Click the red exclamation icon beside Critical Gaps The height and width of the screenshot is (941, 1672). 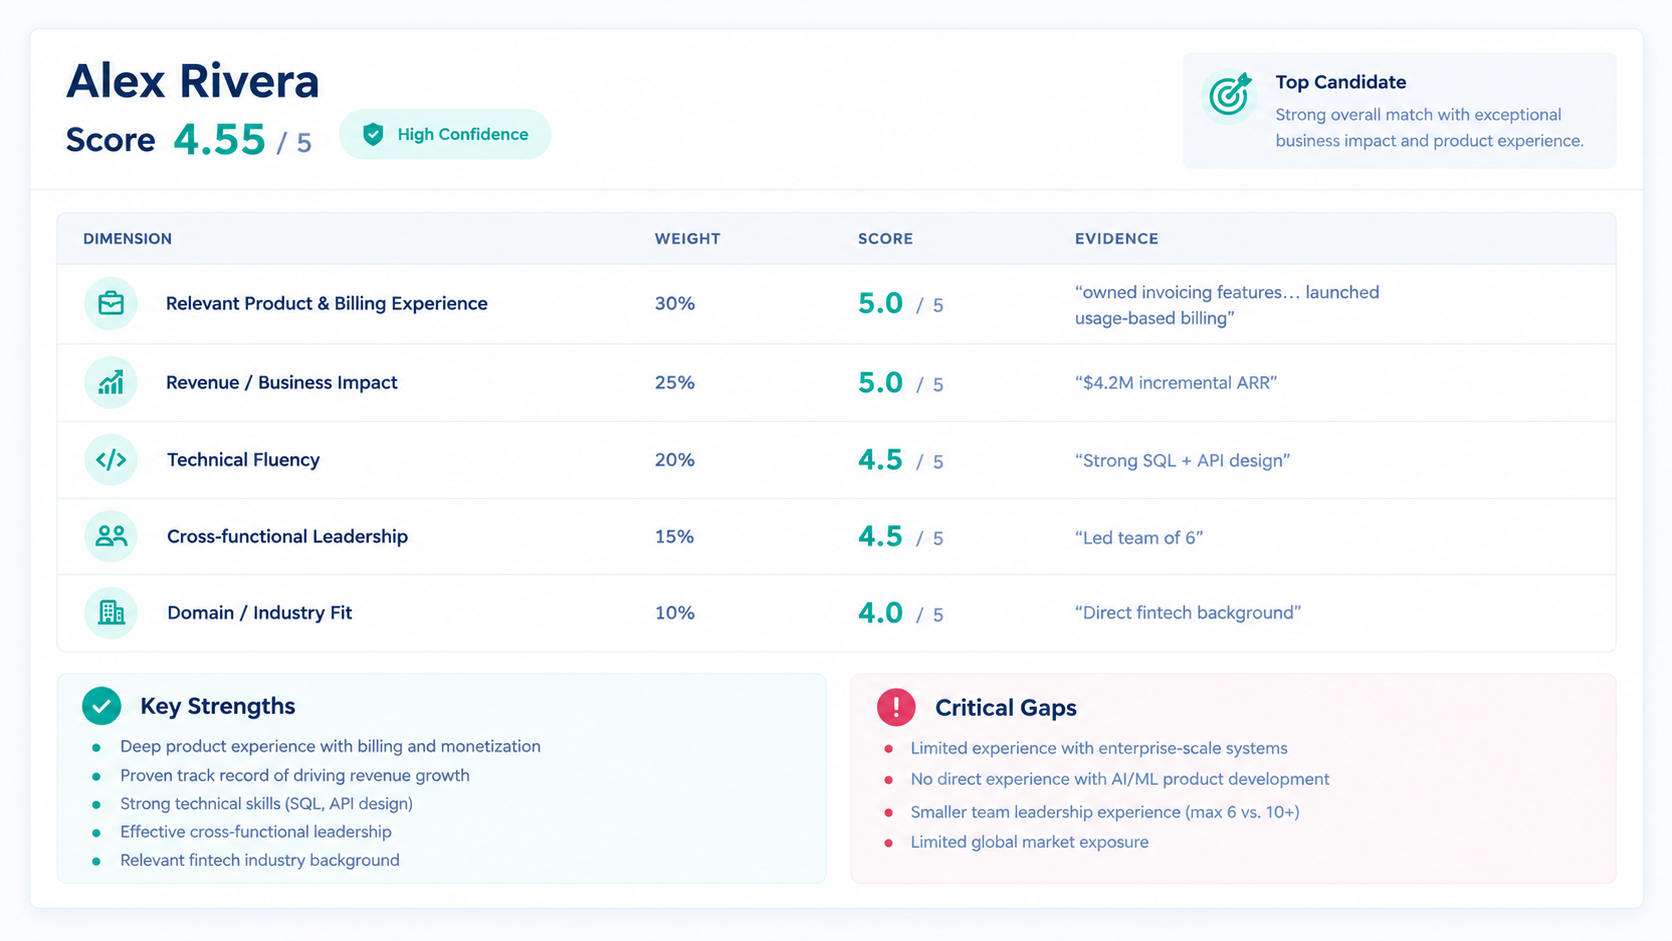pyautogui.click(x=896, y=707)
